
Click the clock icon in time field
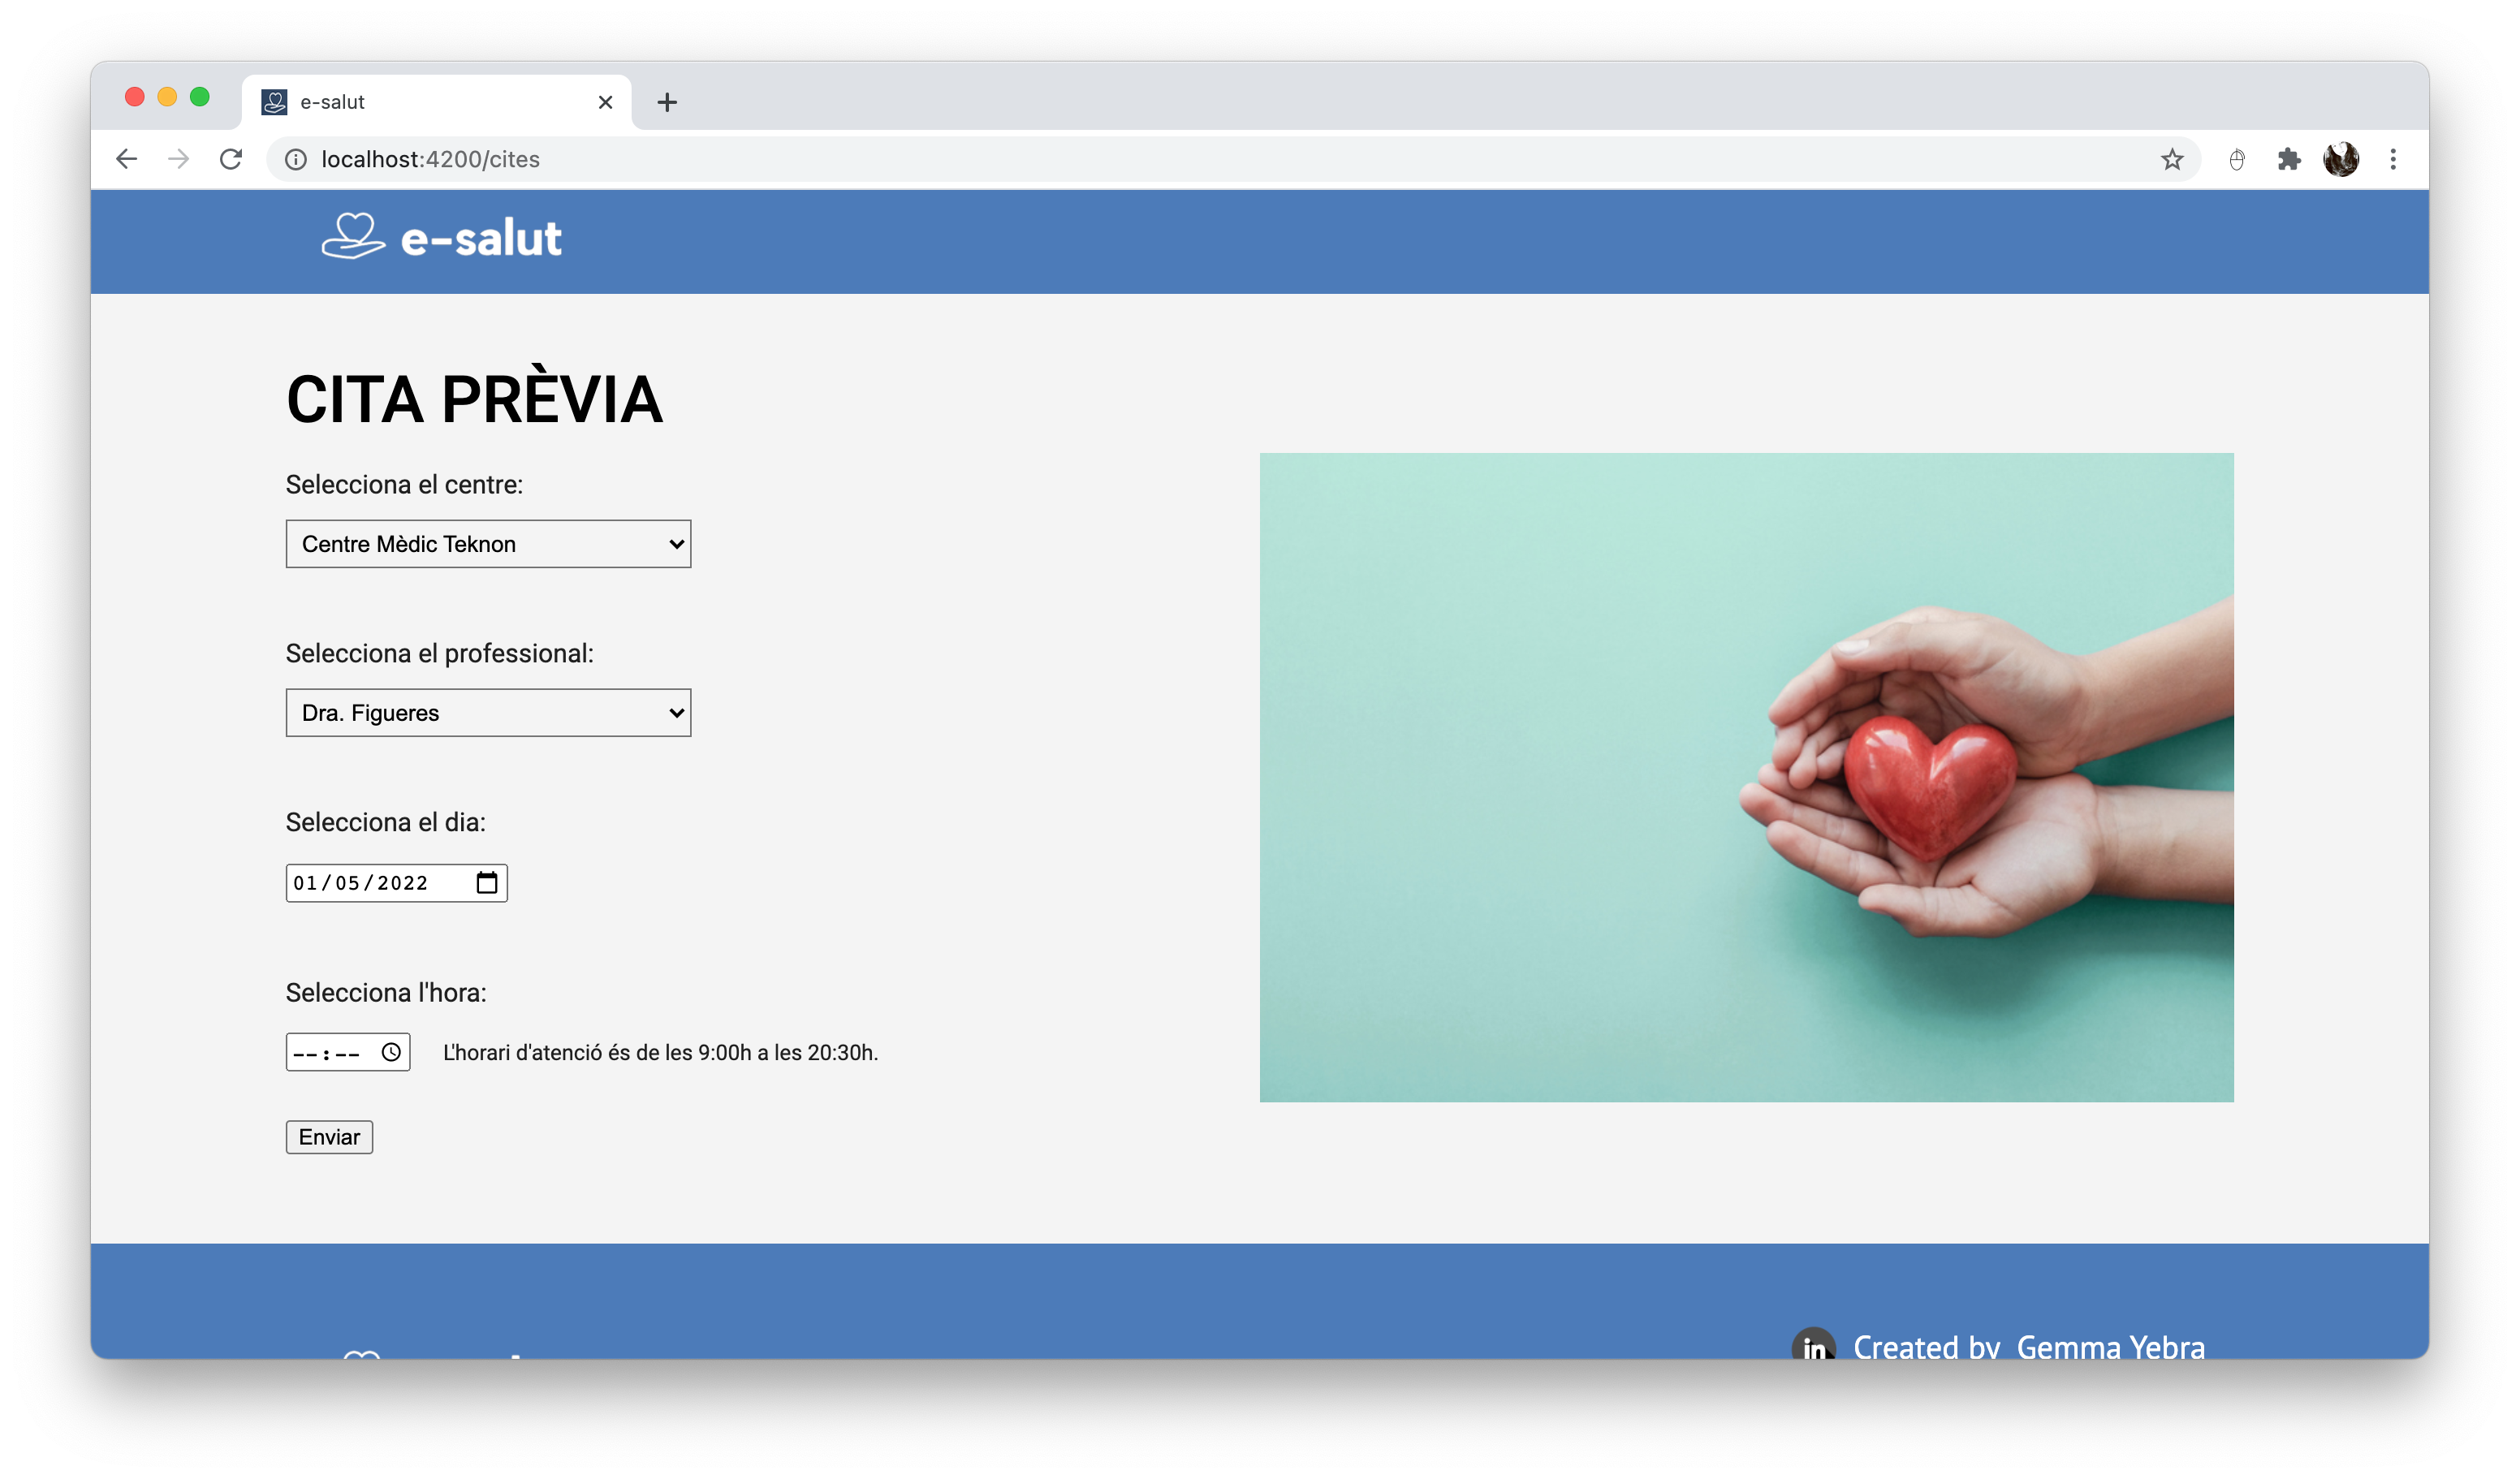[391, 1052]
